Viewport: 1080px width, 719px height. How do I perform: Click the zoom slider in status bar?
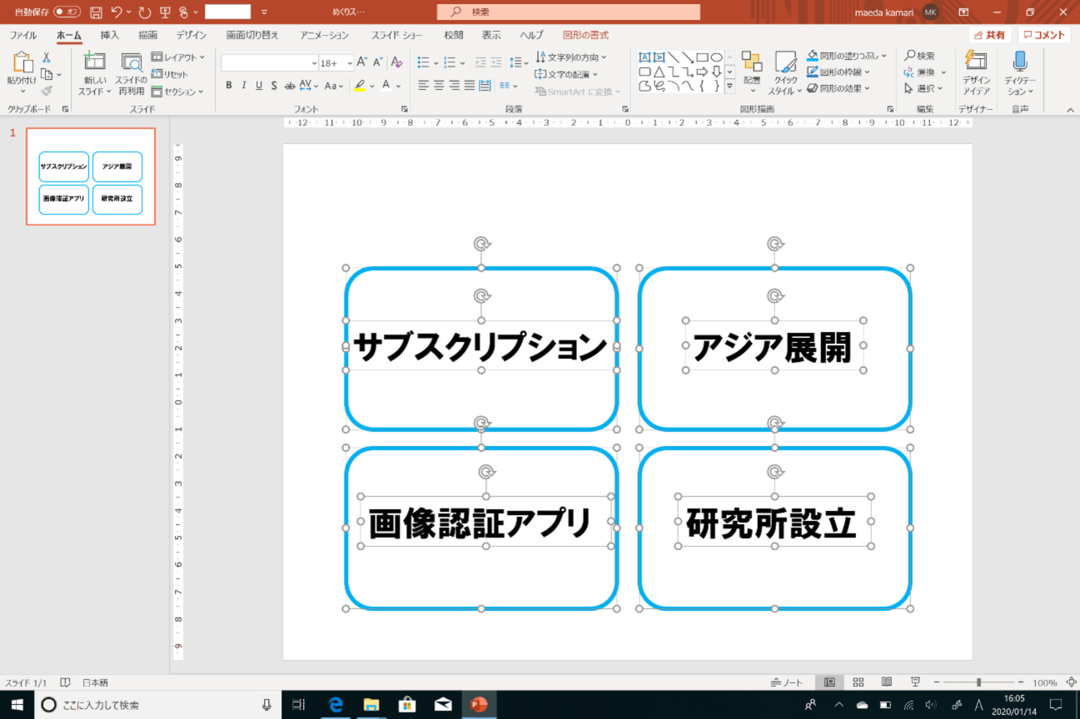(978, 682)
